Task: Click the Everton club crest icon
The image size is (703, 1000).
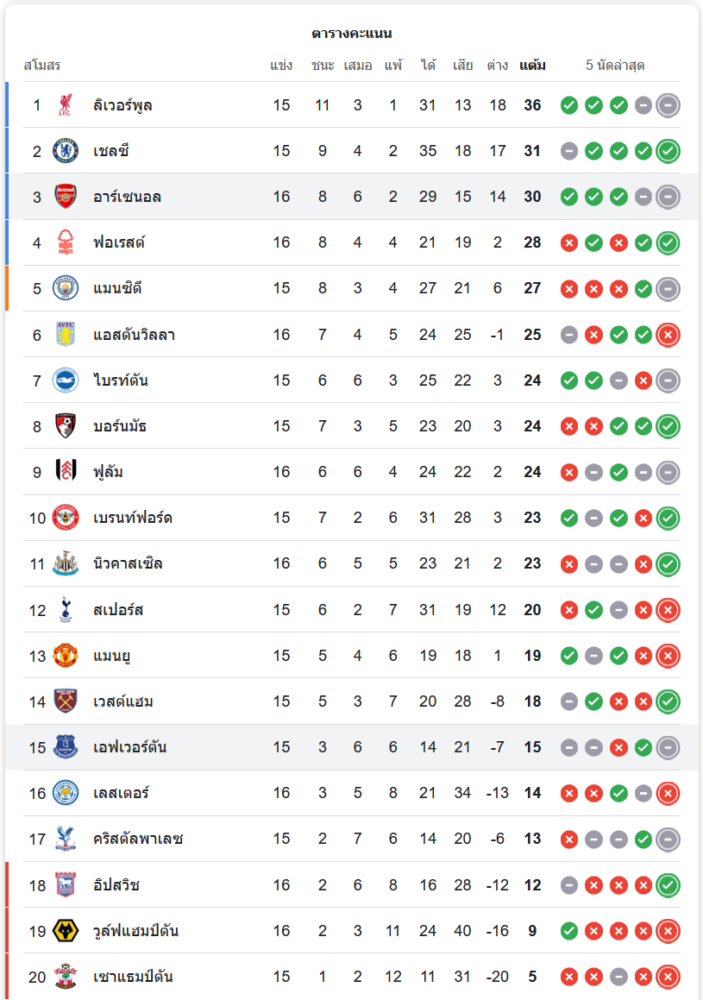Action: click(x=65, y=747)
